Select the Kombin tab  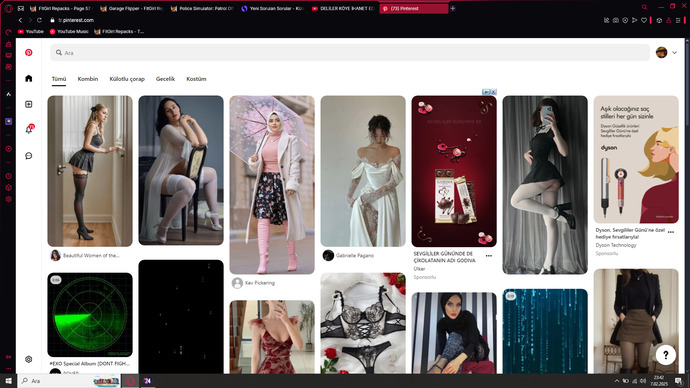[88, 79]
